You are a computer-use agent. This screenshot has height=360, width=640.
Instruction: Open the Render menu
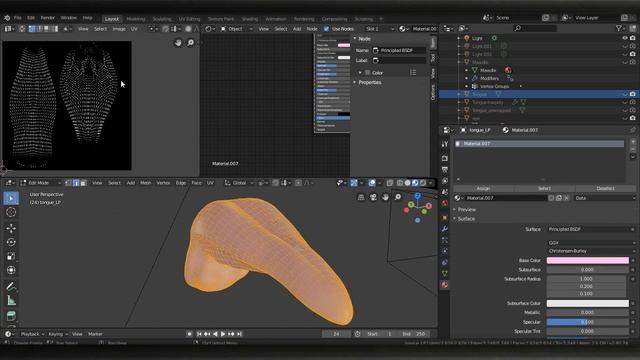click(47, 18)
